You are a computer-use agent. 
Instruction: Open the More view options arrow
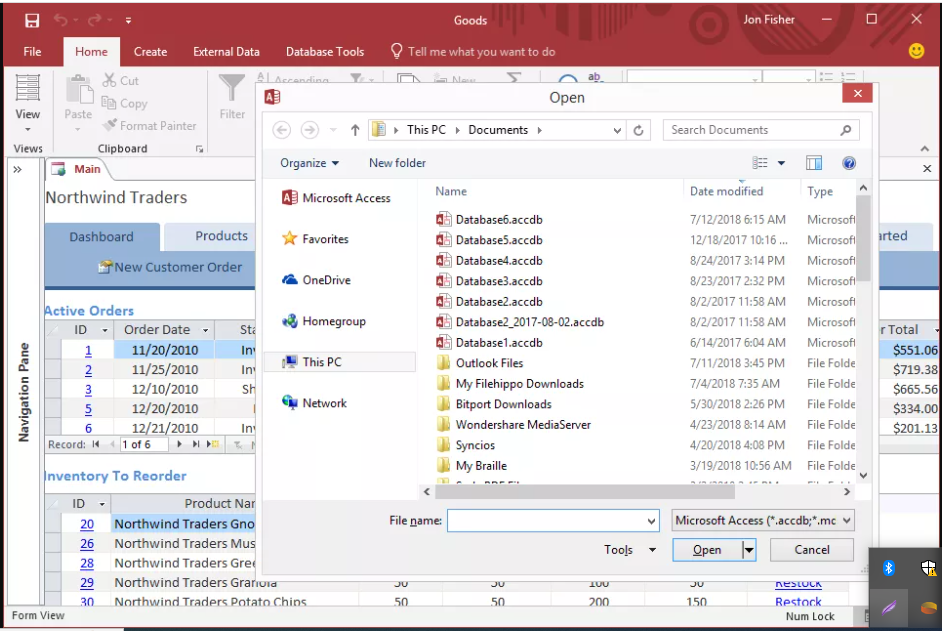pyautogui.click(x=782, y=163)
